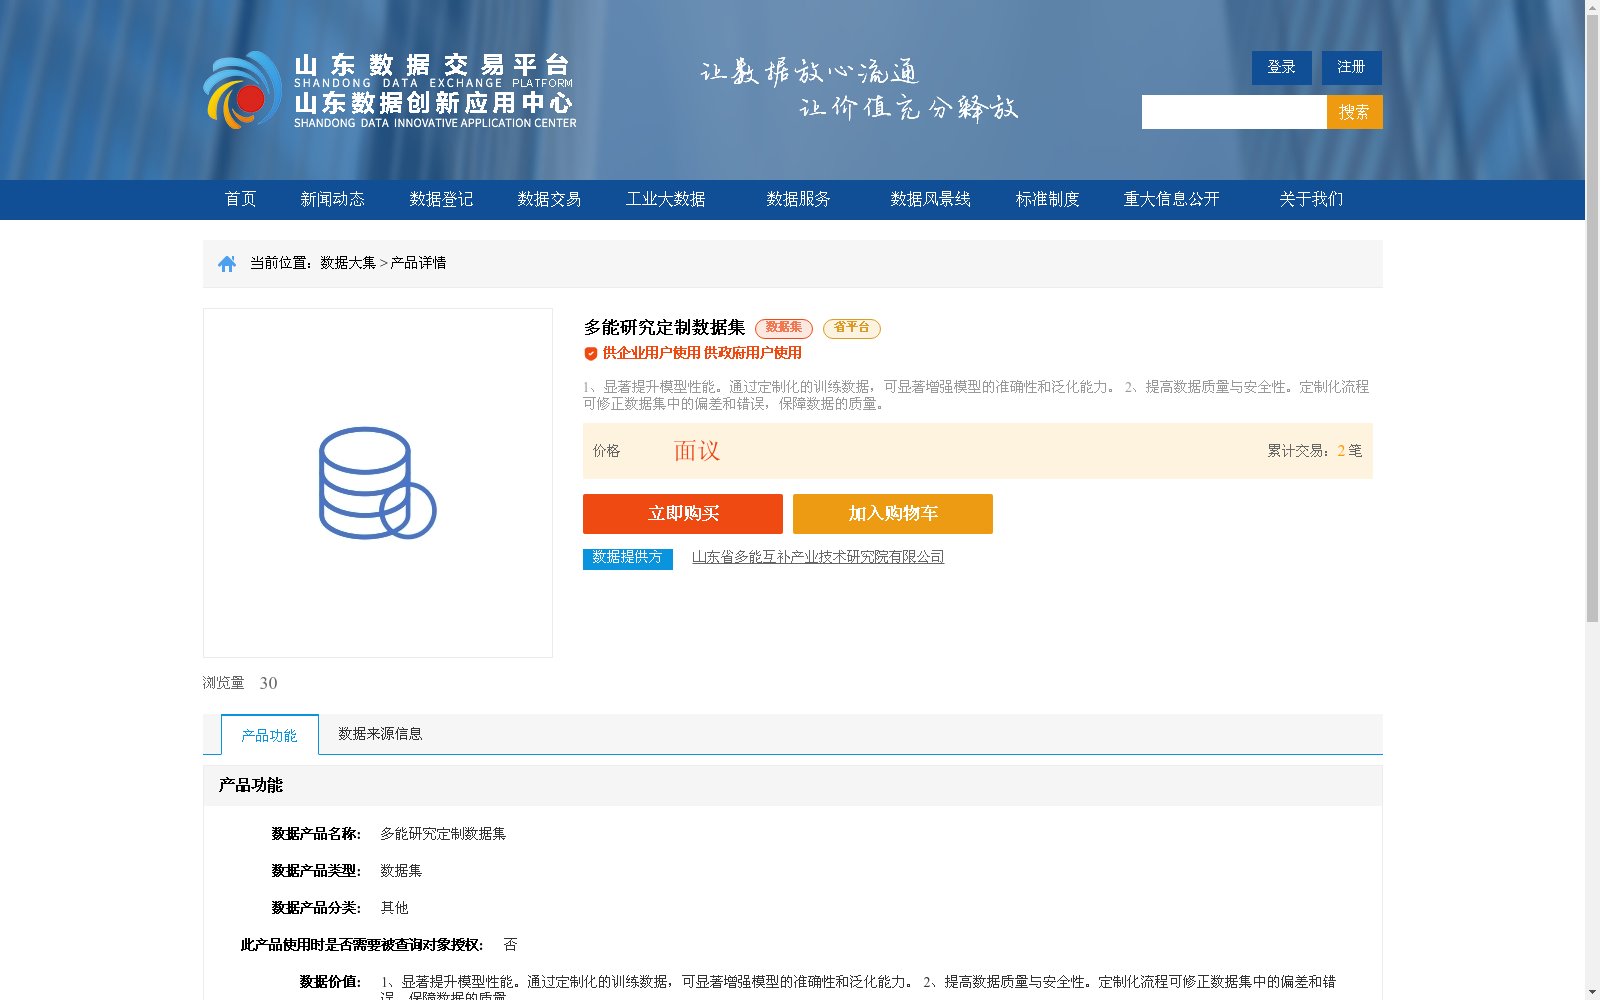Open the 重大信息公开 menu item

pos(1171,199)
